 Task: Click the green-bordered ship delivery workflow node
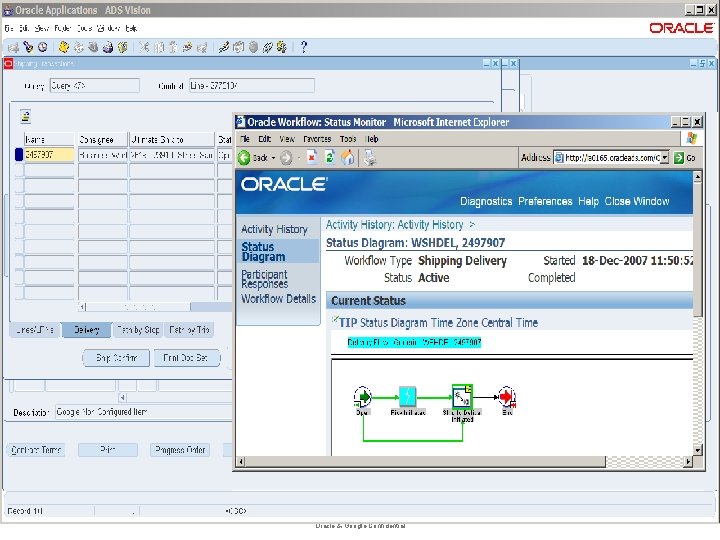462,397
